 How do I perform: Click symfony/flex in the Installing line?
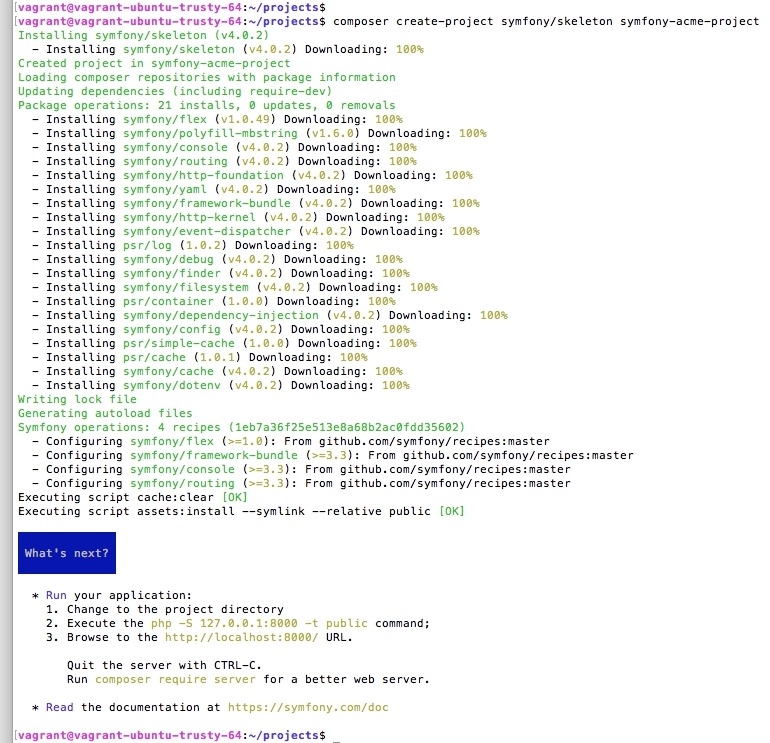click(165, 119)
